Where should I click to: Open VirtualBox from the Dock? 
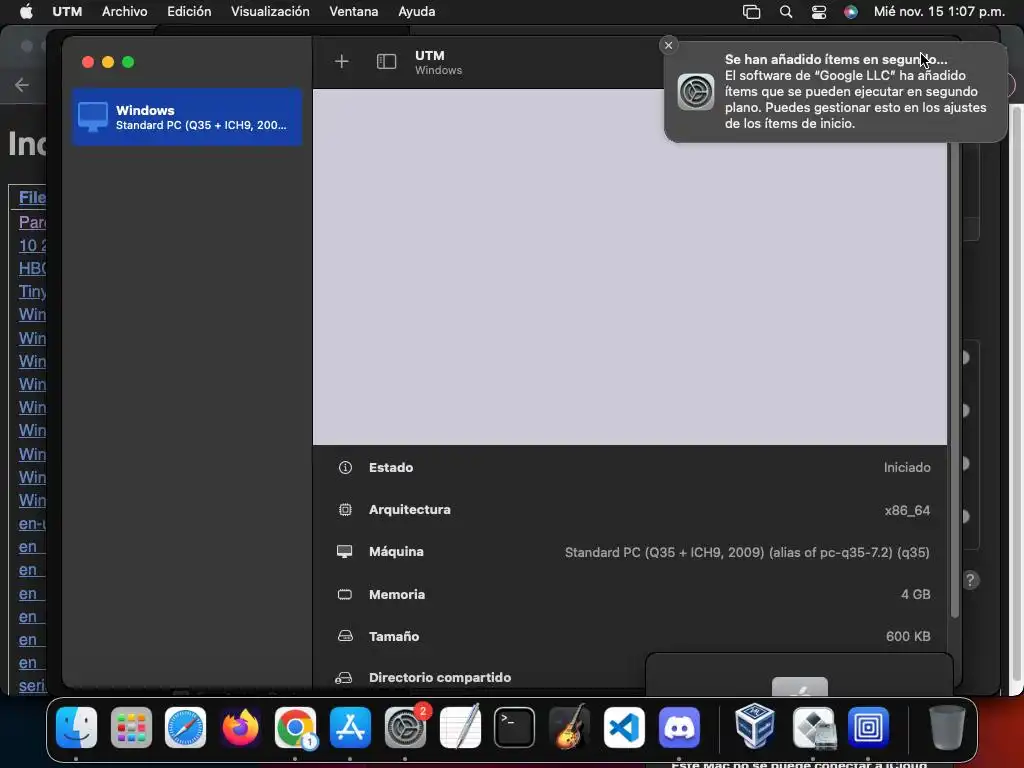click(754, 727)
